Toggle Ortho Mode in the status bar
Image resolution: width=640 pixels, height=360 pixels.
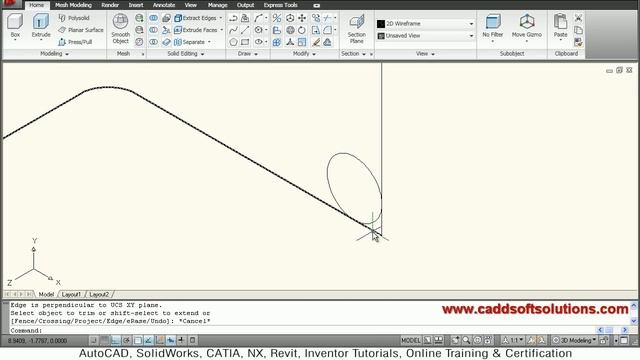click(x=116, y=340)
